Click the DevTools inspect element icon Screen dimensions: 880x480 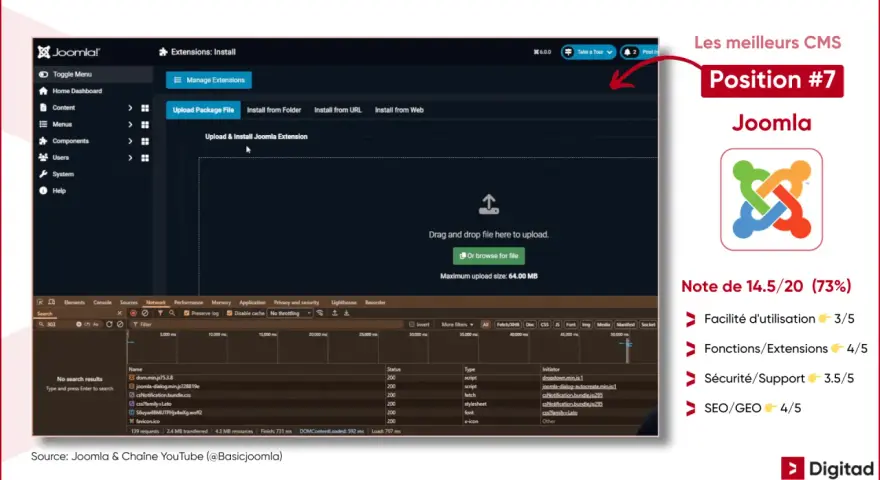[40, 302]
